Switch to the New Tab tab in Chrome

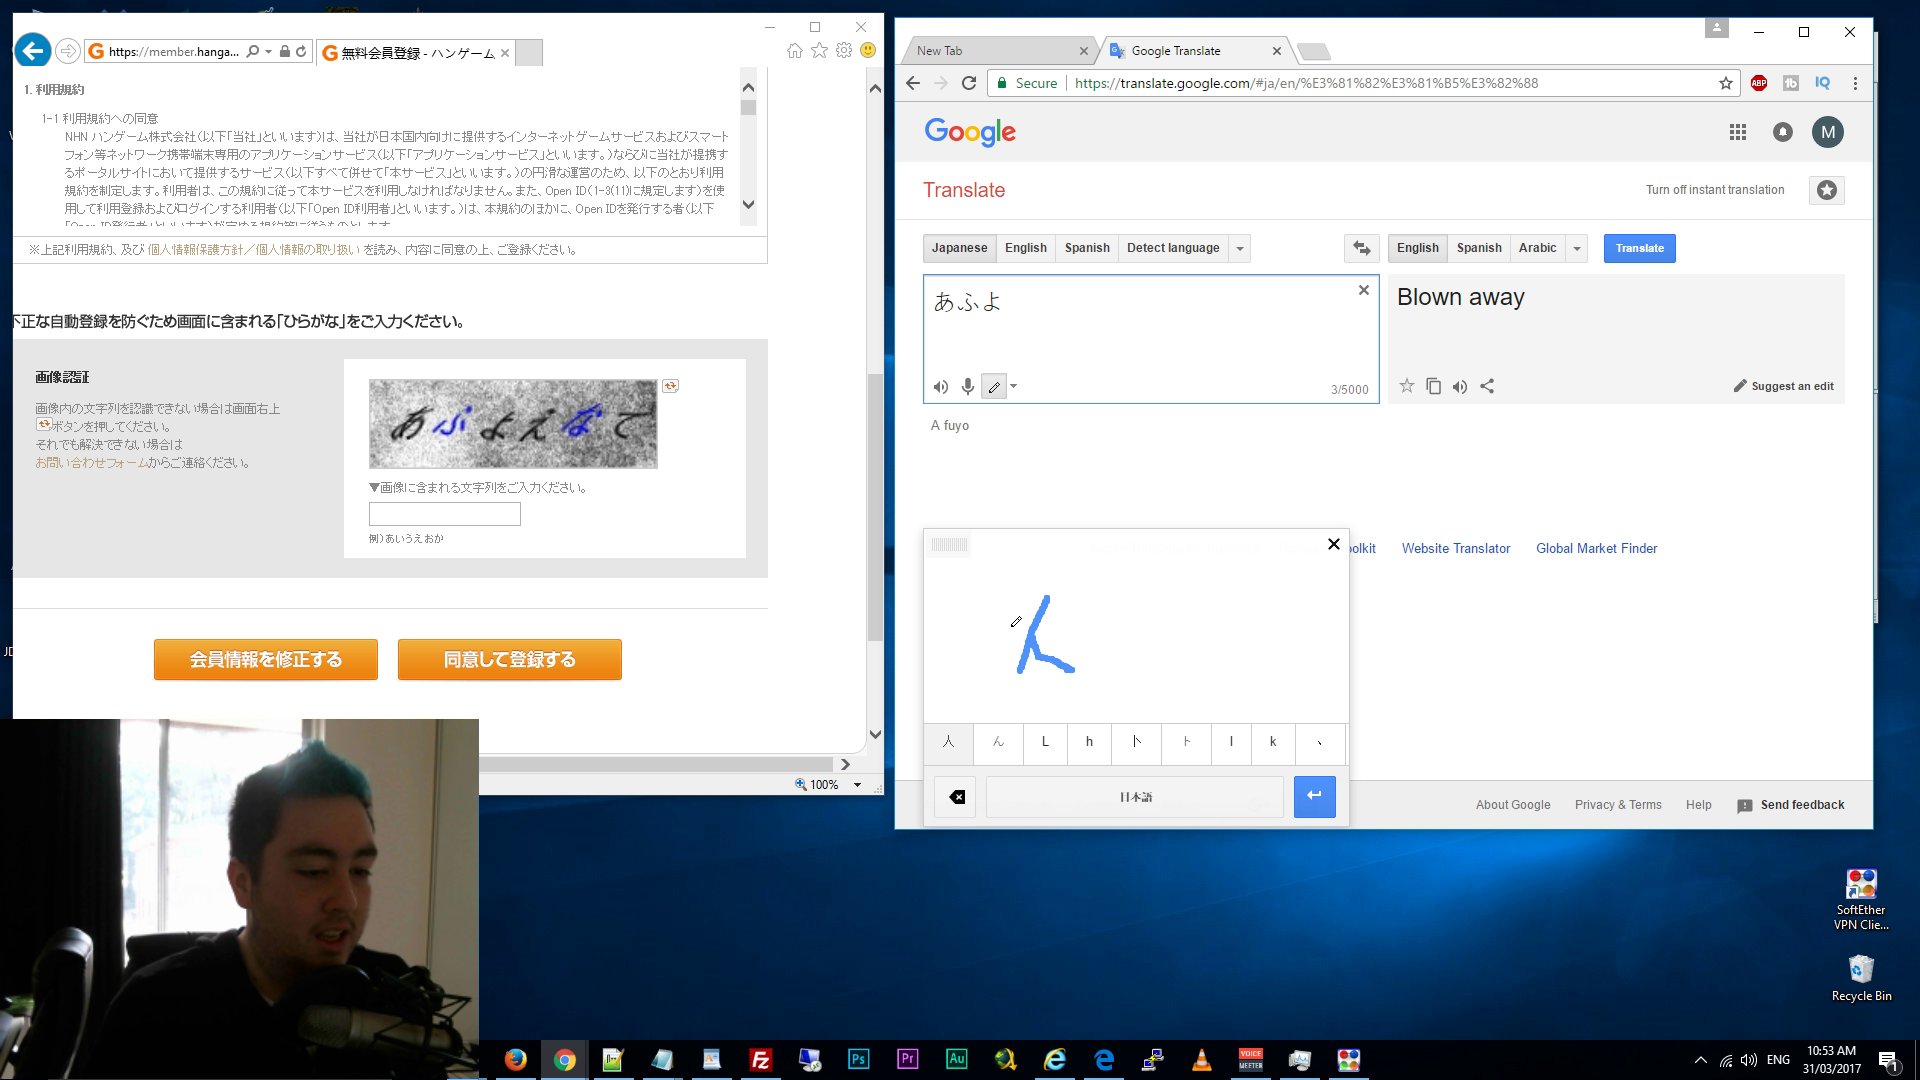pyautogui.click(x=1000, y=50)
